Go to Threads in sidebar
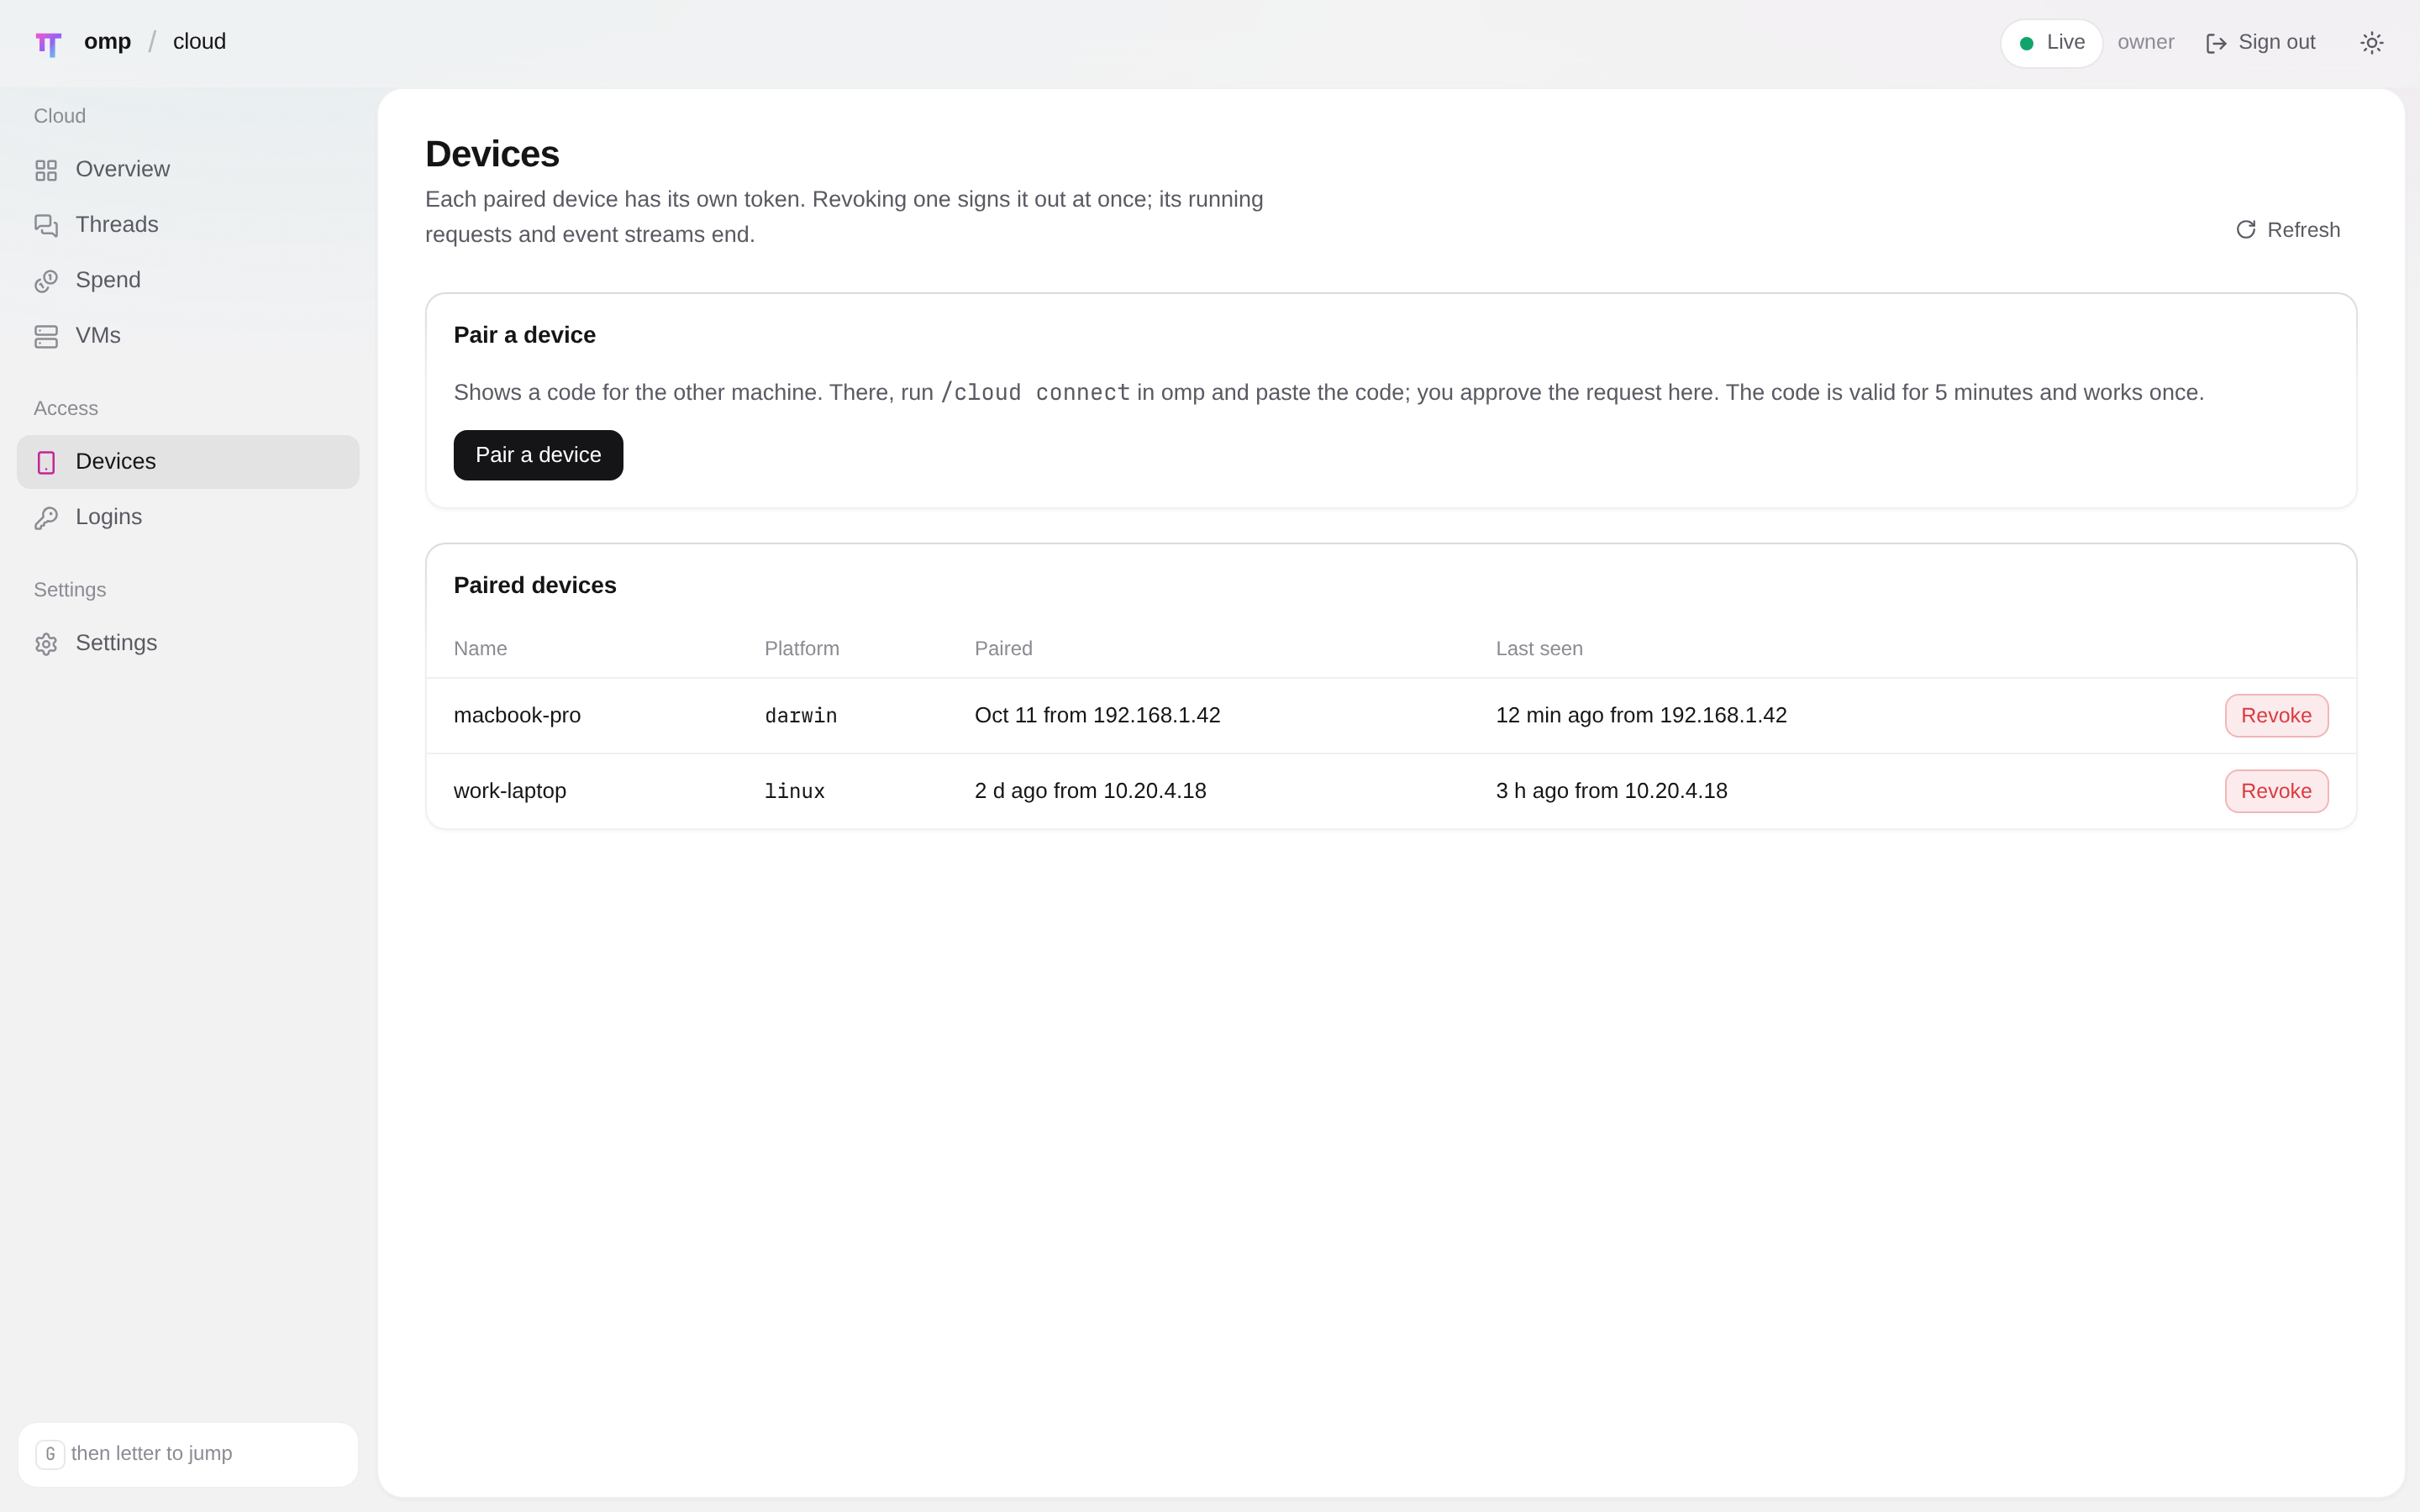This screenshot has width=2420, height=1512. point(117,224)
